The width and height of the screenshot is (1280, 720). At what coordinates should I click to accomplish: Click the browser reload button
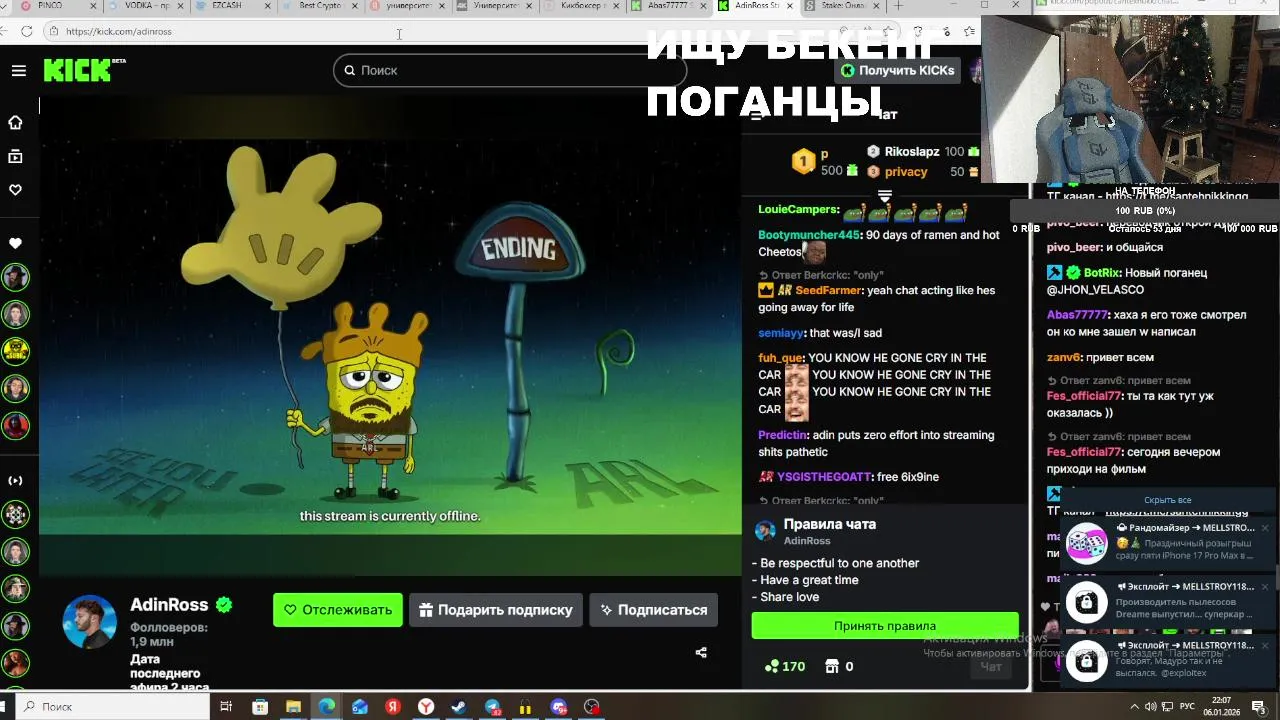[x=27, y=31]
